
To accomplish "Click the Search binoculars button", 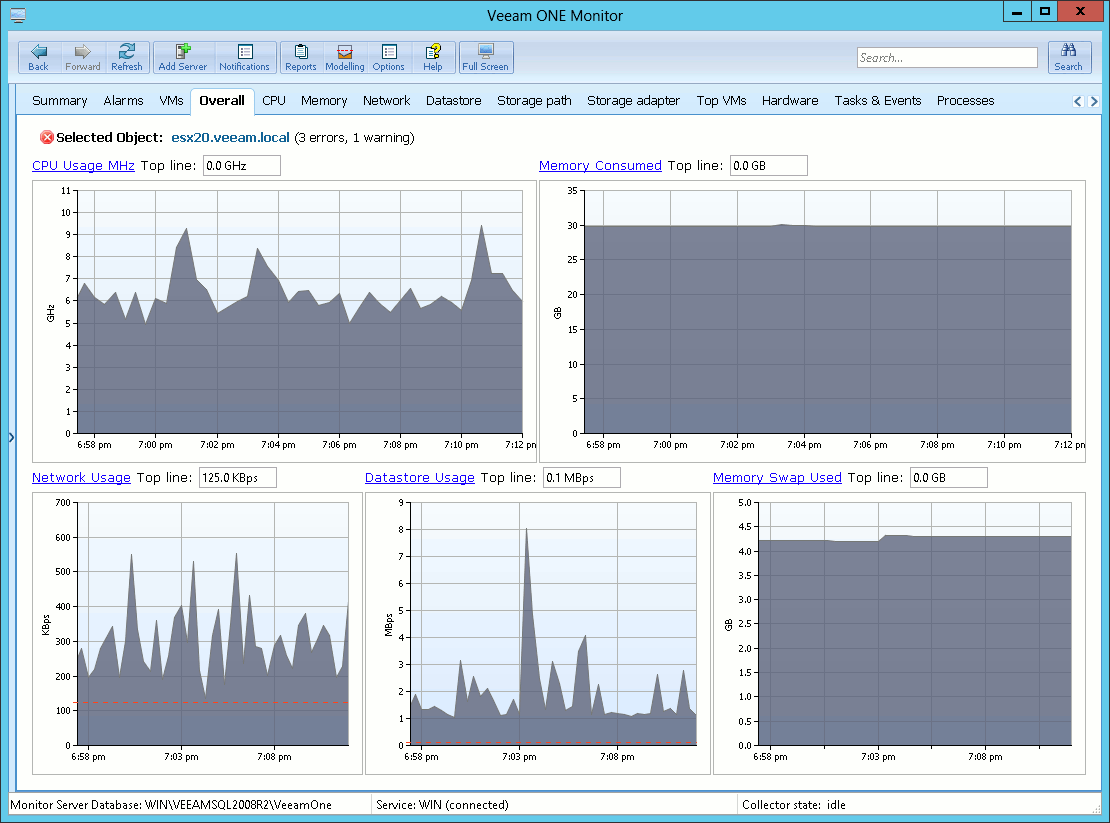I will pyautogui.click(x=1068, y=57).
